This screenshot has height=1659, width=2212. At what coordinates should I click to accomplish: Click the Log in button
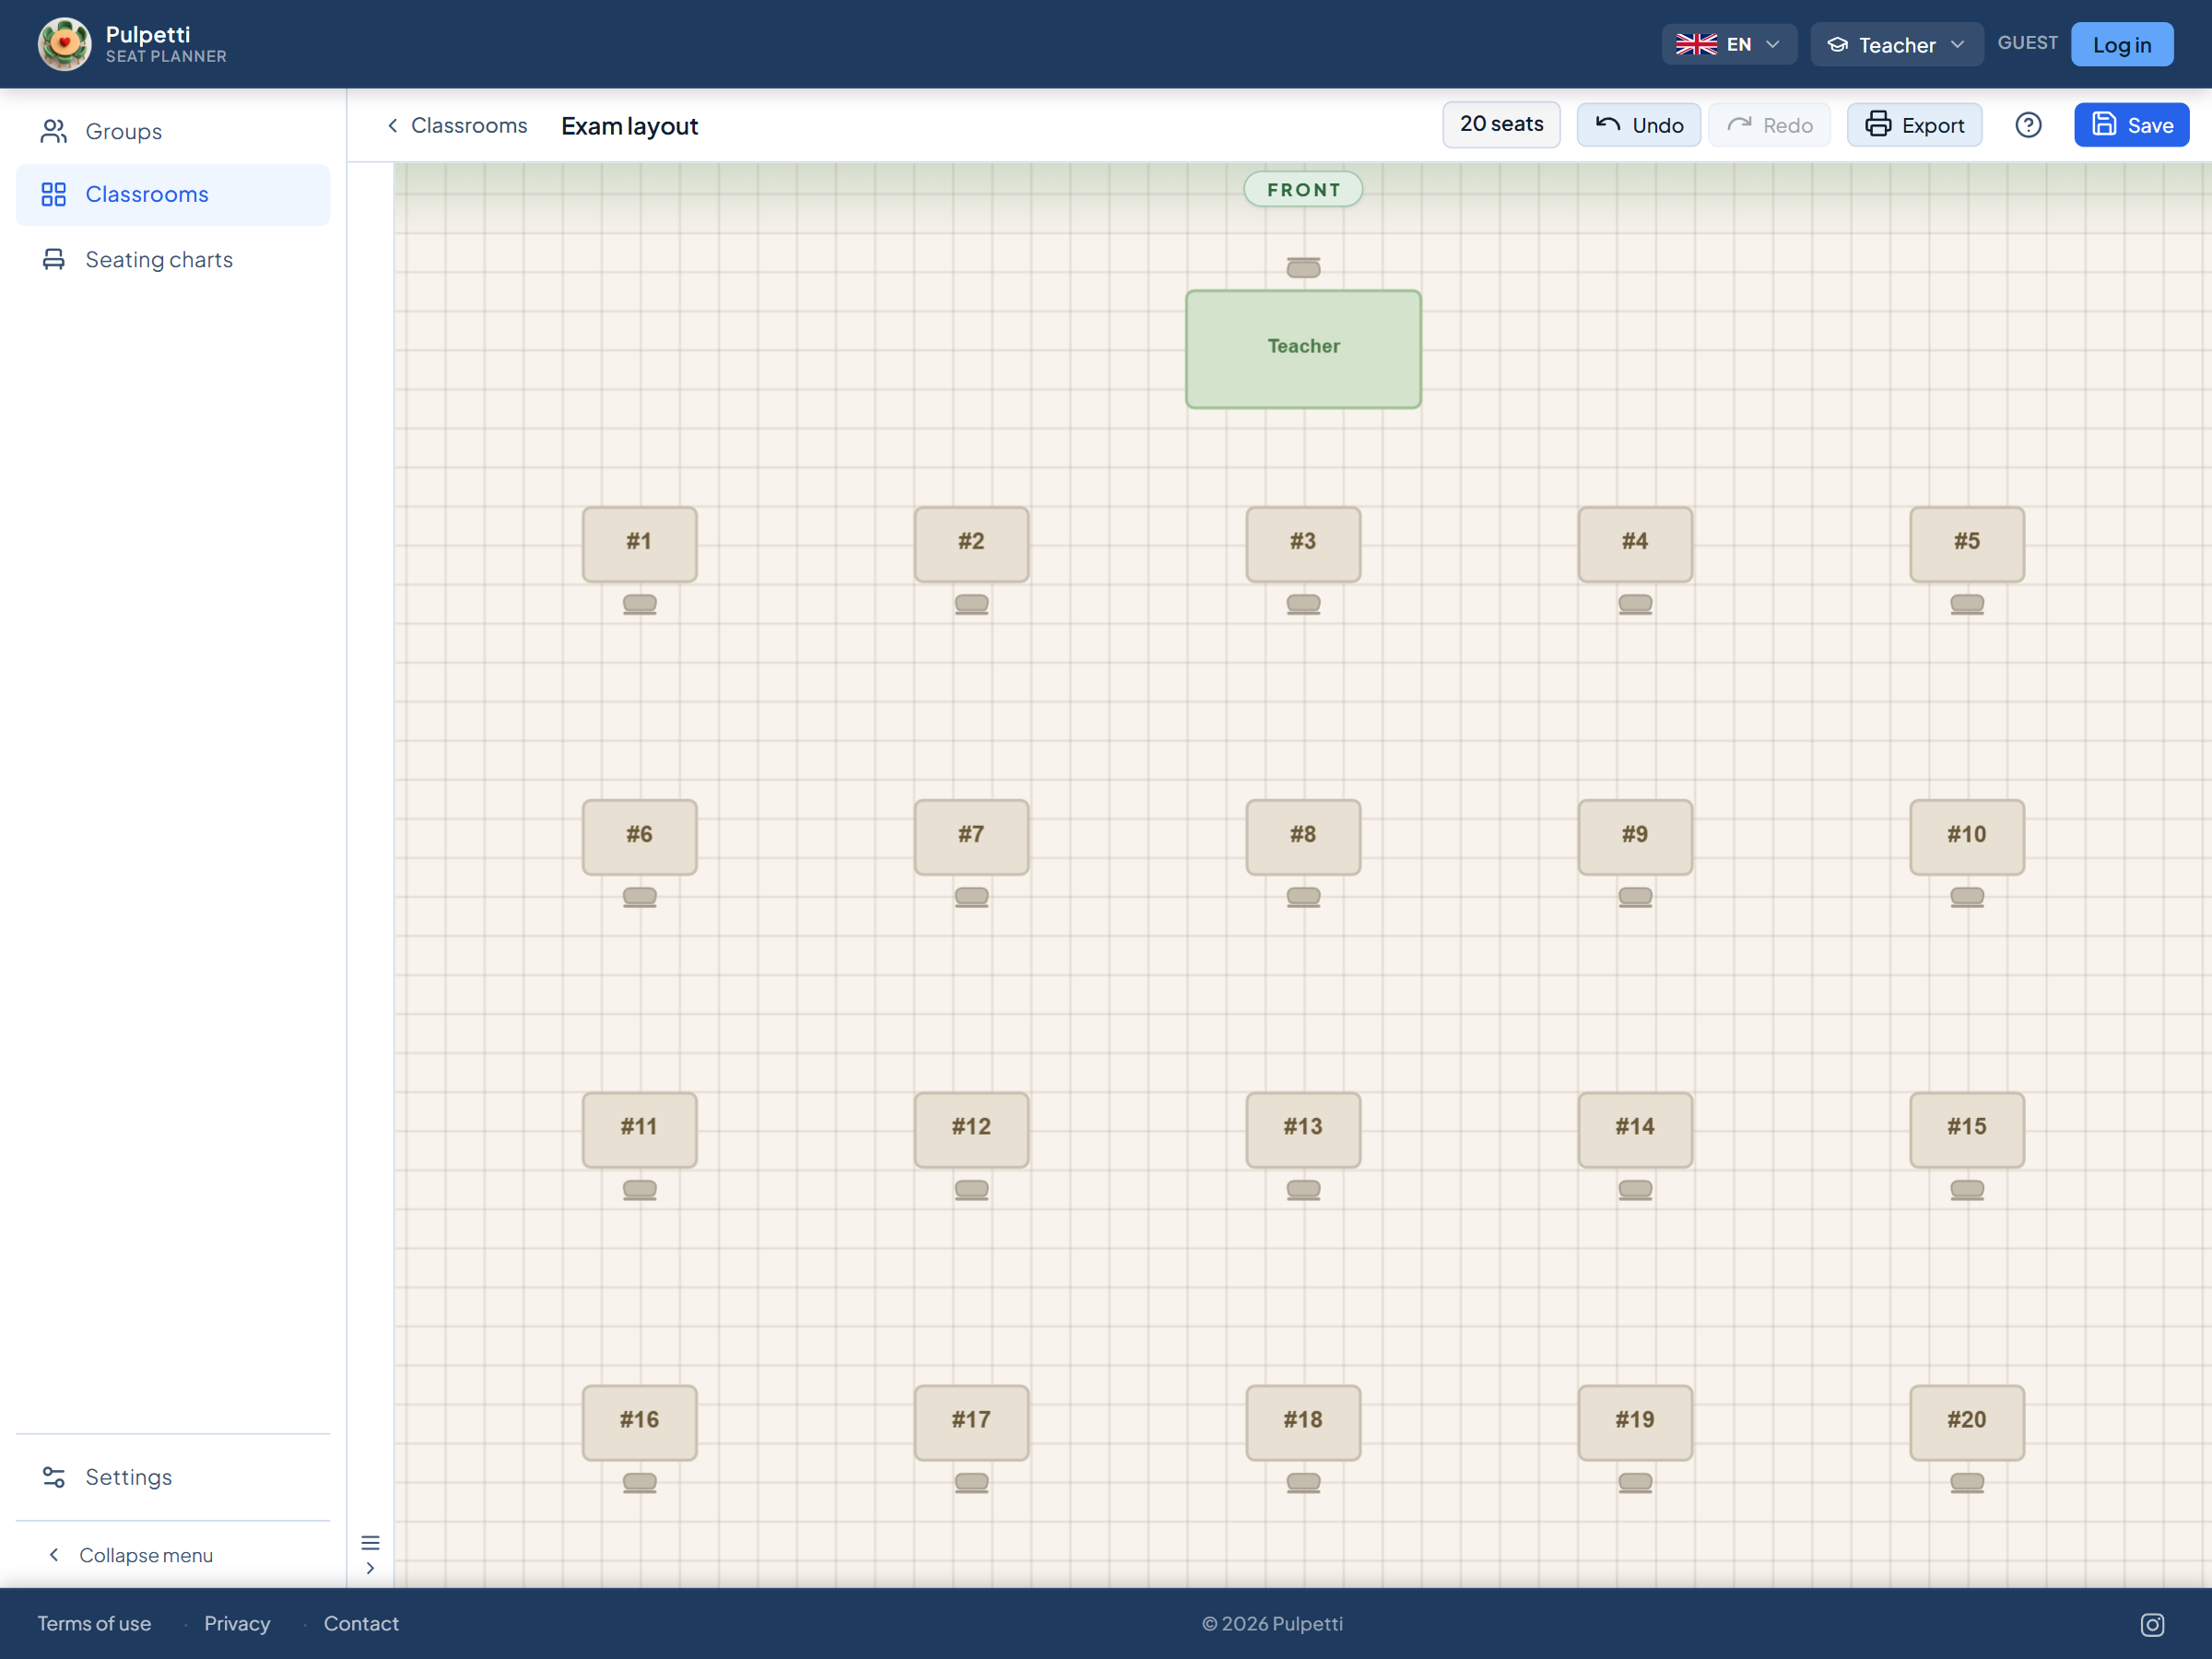point(2121,44)
